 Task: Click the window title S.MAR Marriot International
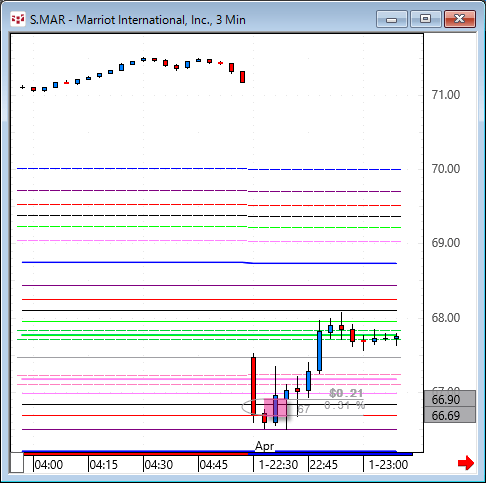[x=138, y=20]
